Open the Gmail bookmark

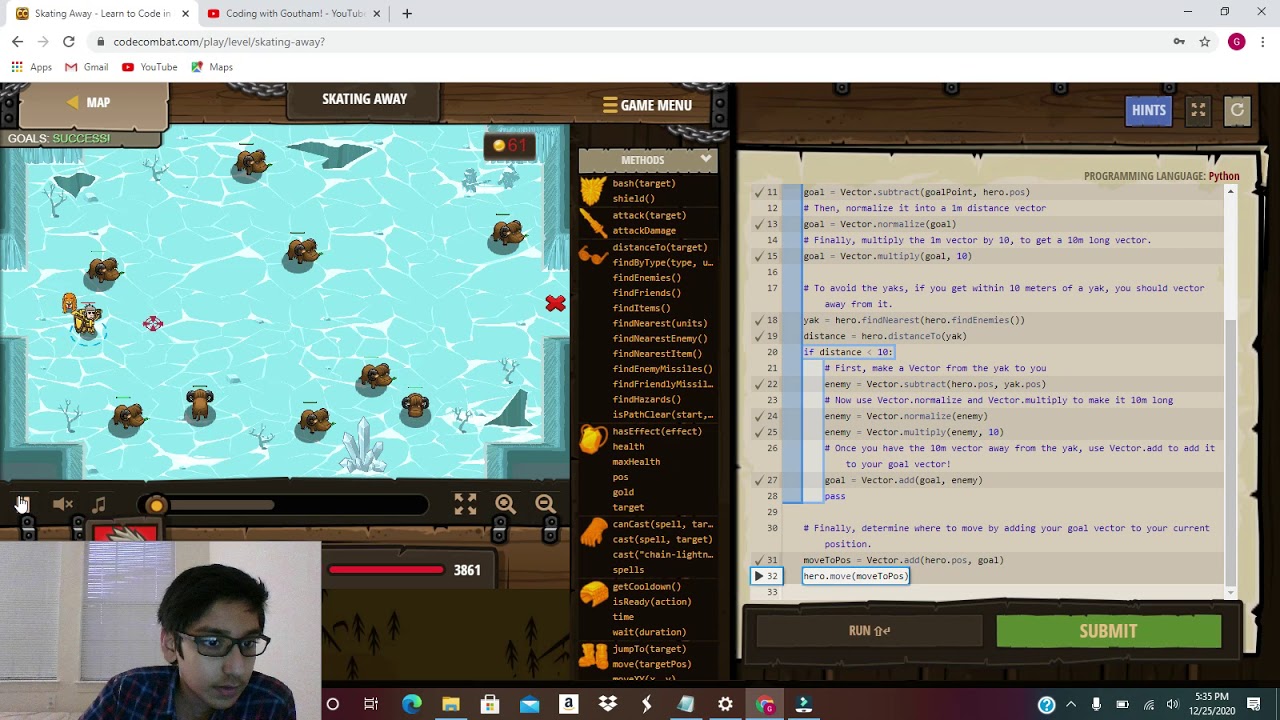click(x=86, y=67)
